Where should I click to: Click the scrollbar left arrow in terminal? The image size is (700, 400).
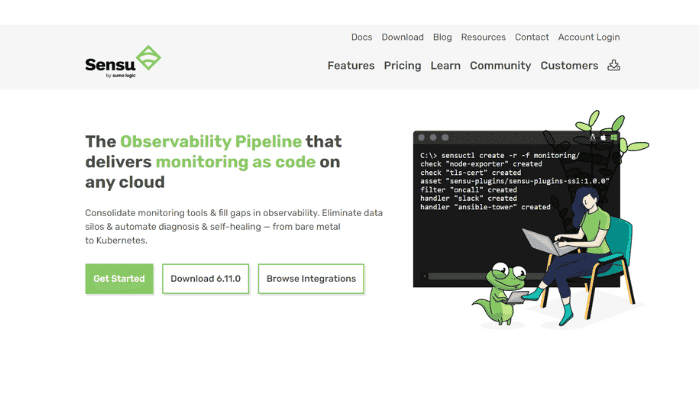(x=425, y=276)
